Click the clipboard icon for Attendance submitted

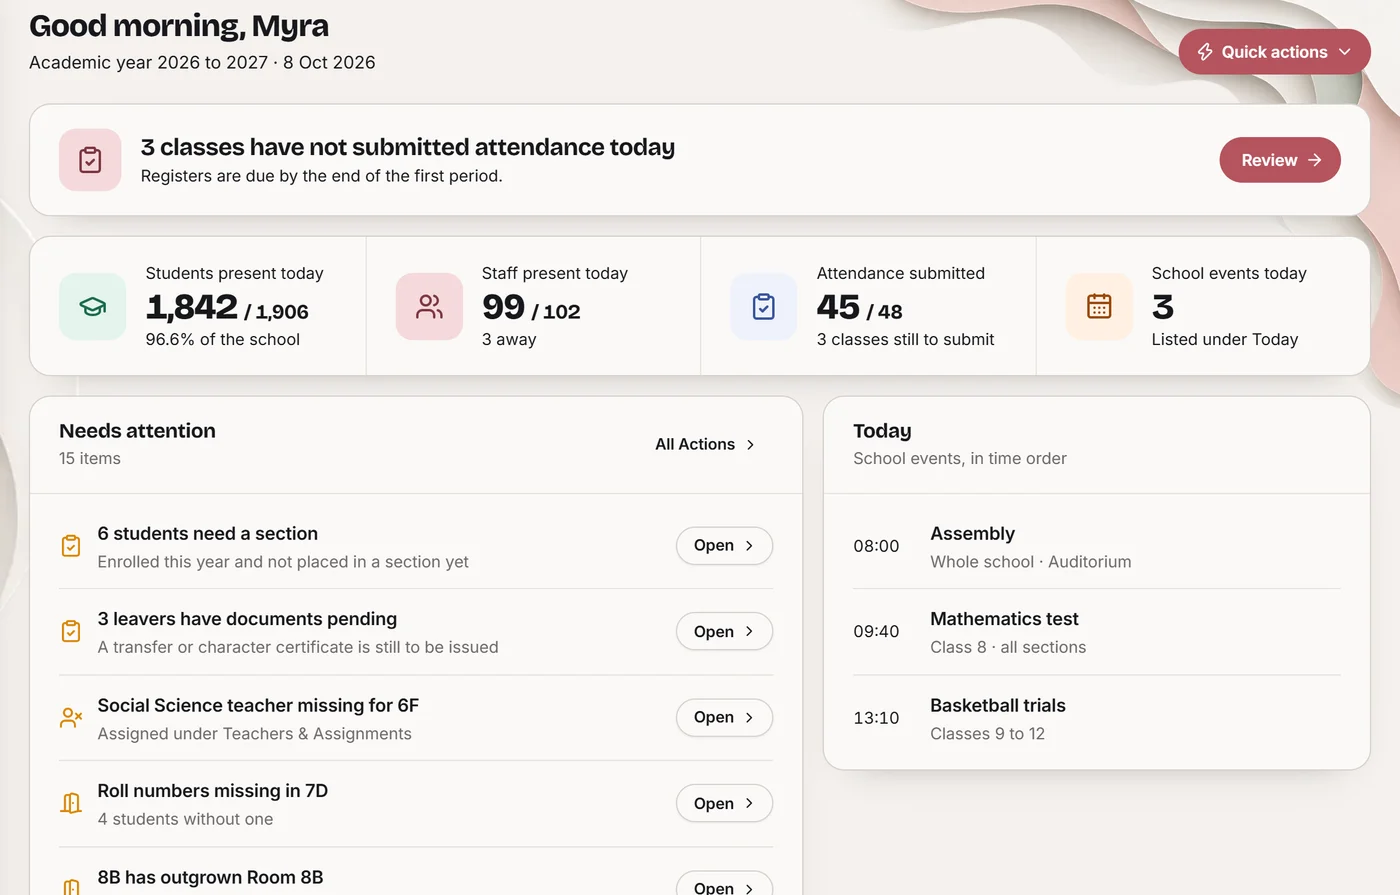point(764,307)
